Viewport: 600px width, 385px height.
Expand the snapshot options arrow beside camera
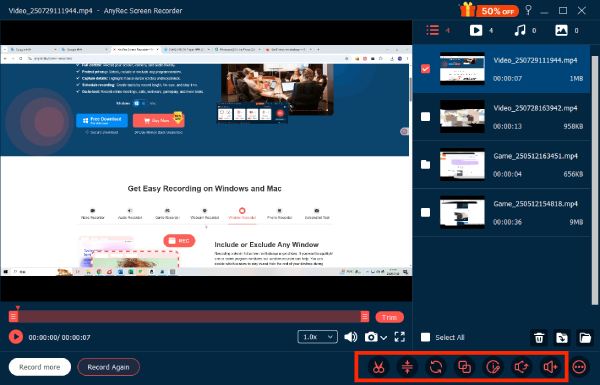click(x=383, y=338)
